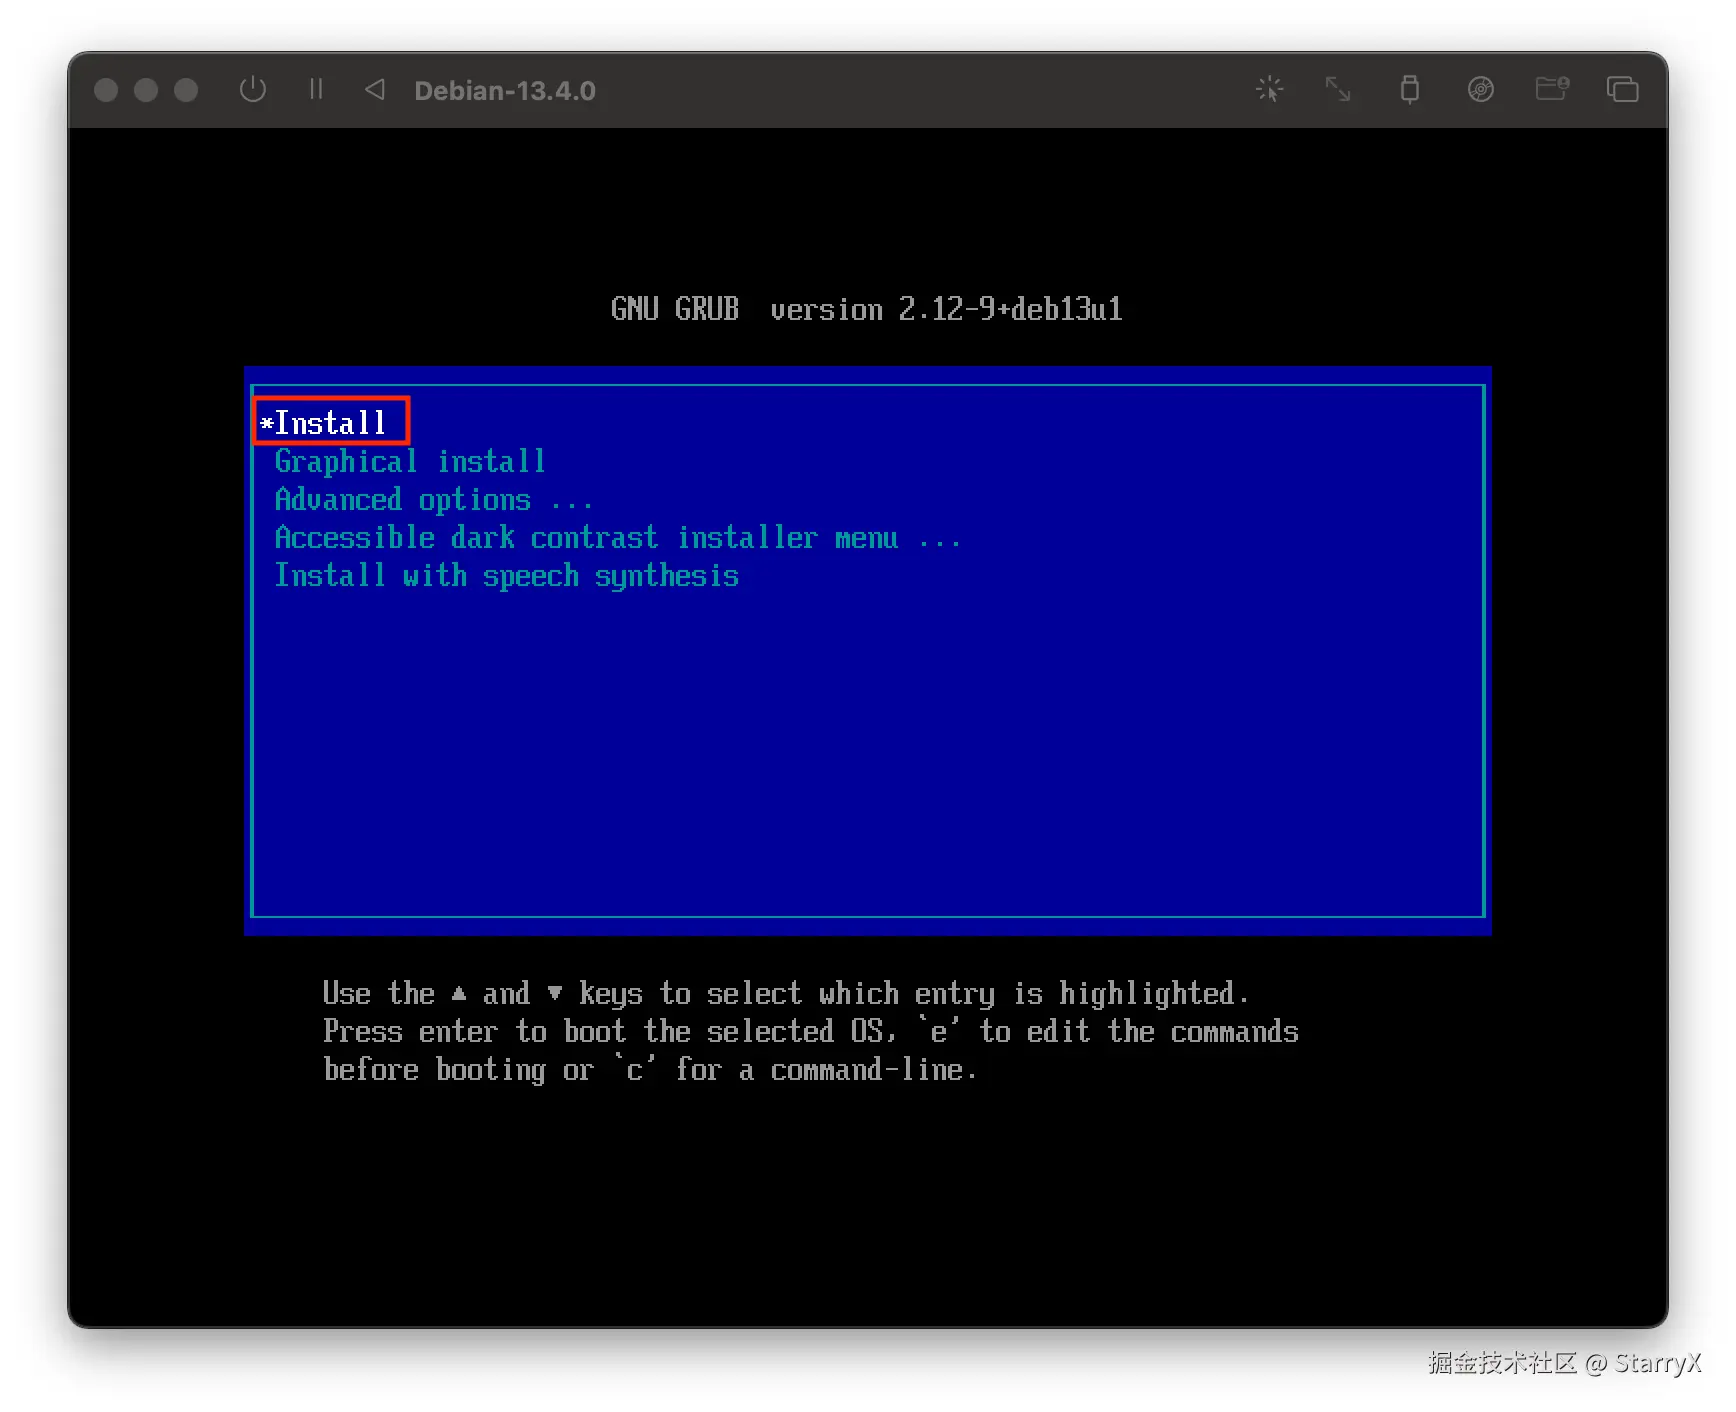Viewport: 1736px width, 1412px height.
Task: Select the highlighted Install entry
Action: point(867,423)
